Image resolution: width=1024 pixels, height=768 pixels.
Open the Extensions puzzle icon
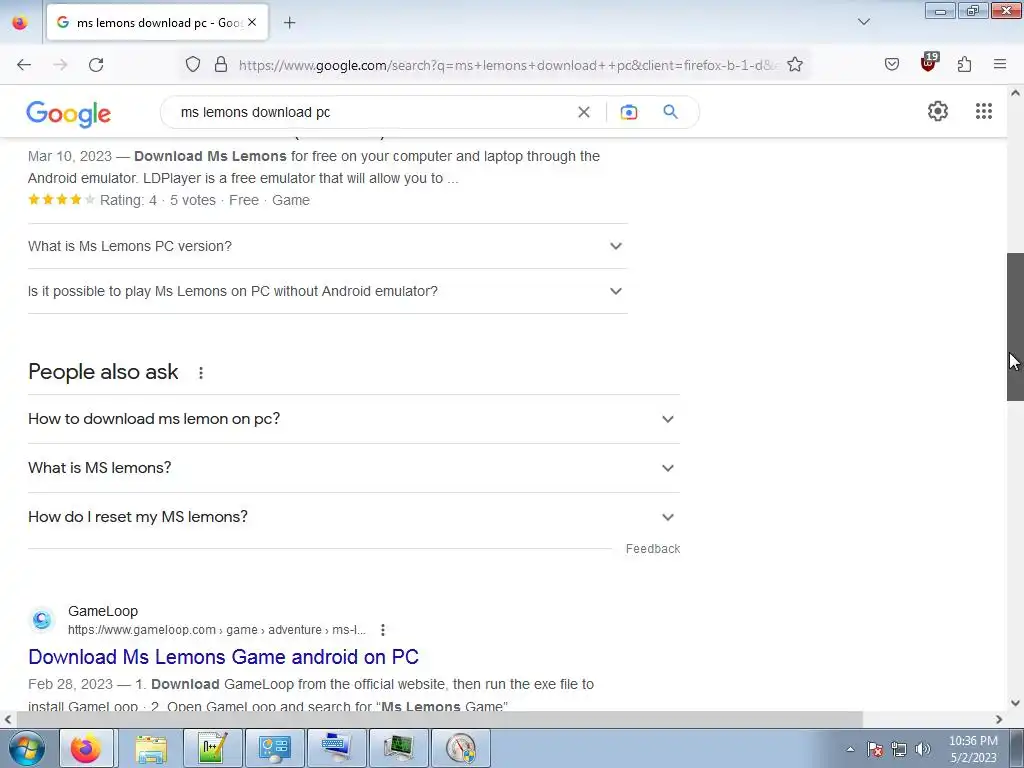click(x=964, y=65)
